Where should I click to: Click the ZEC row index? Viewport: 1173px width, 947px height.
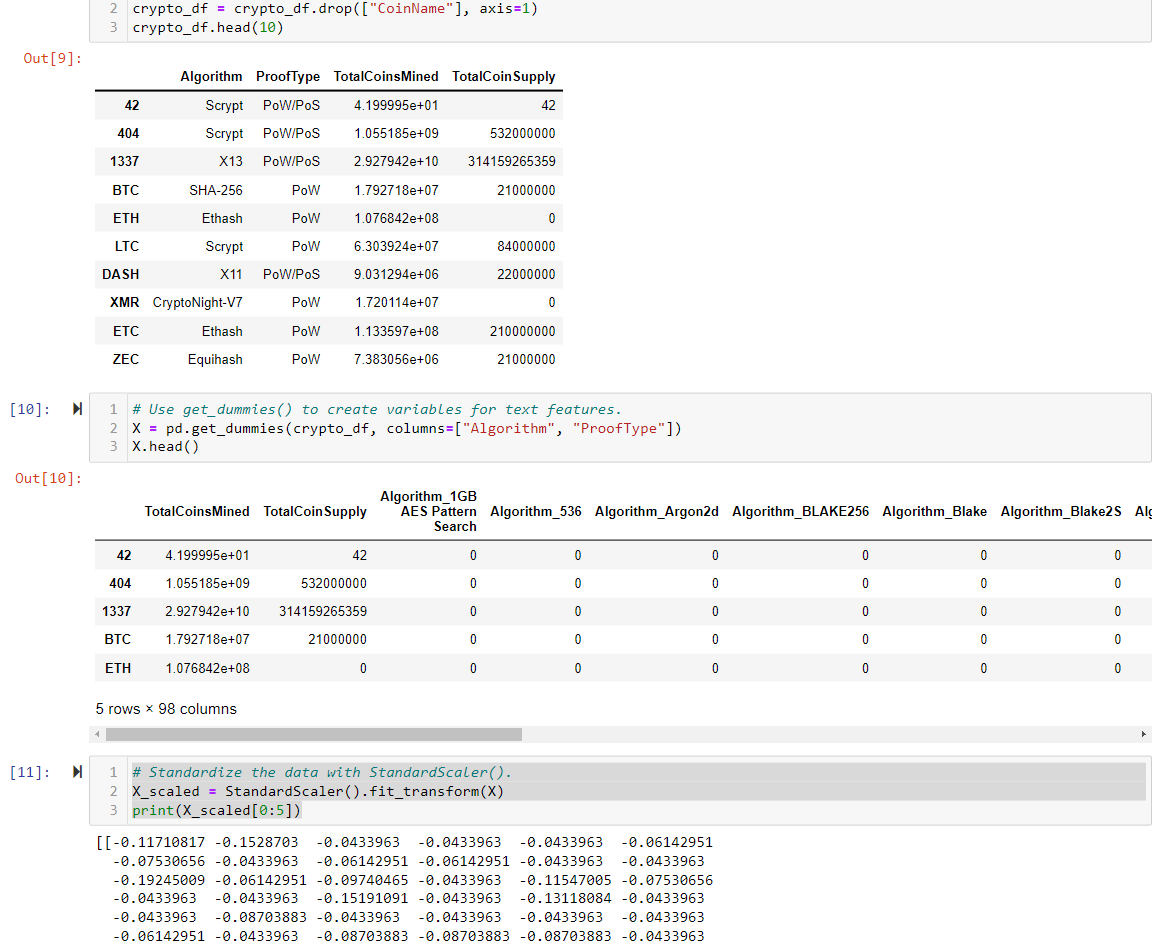(126, 359)
